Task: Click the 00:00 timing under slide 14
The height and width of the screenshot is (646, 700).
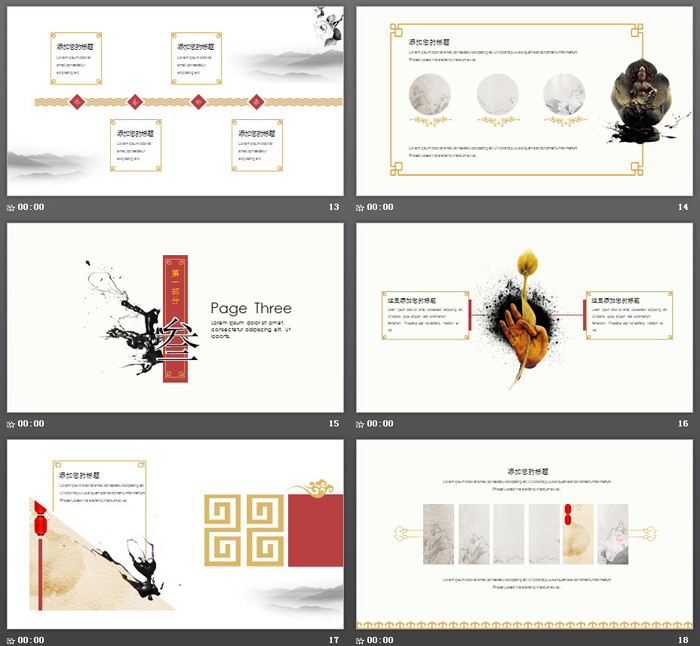Action: point(381,207)
